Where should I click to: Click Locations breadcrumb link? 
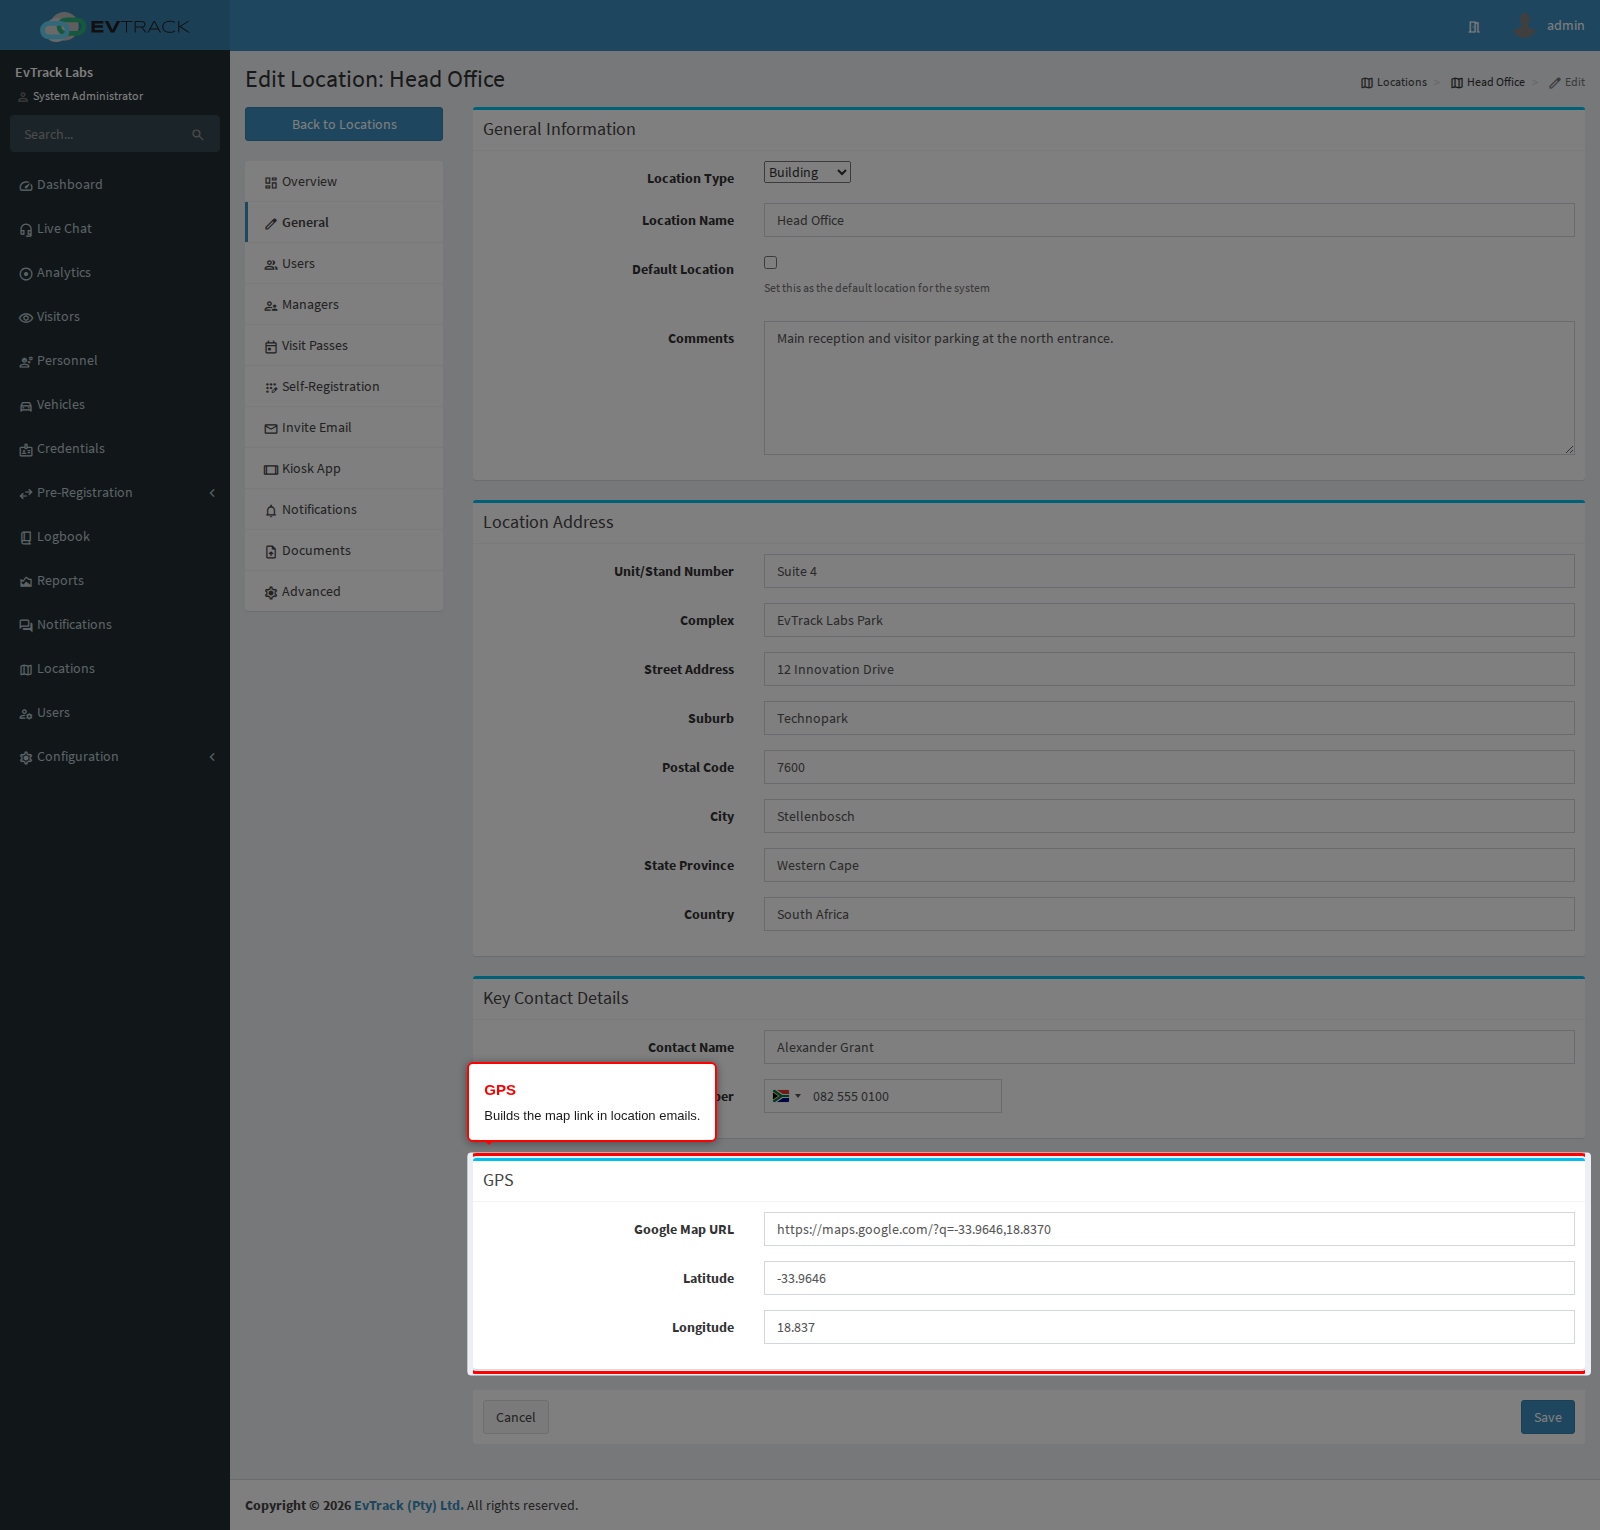[1394, 82]
